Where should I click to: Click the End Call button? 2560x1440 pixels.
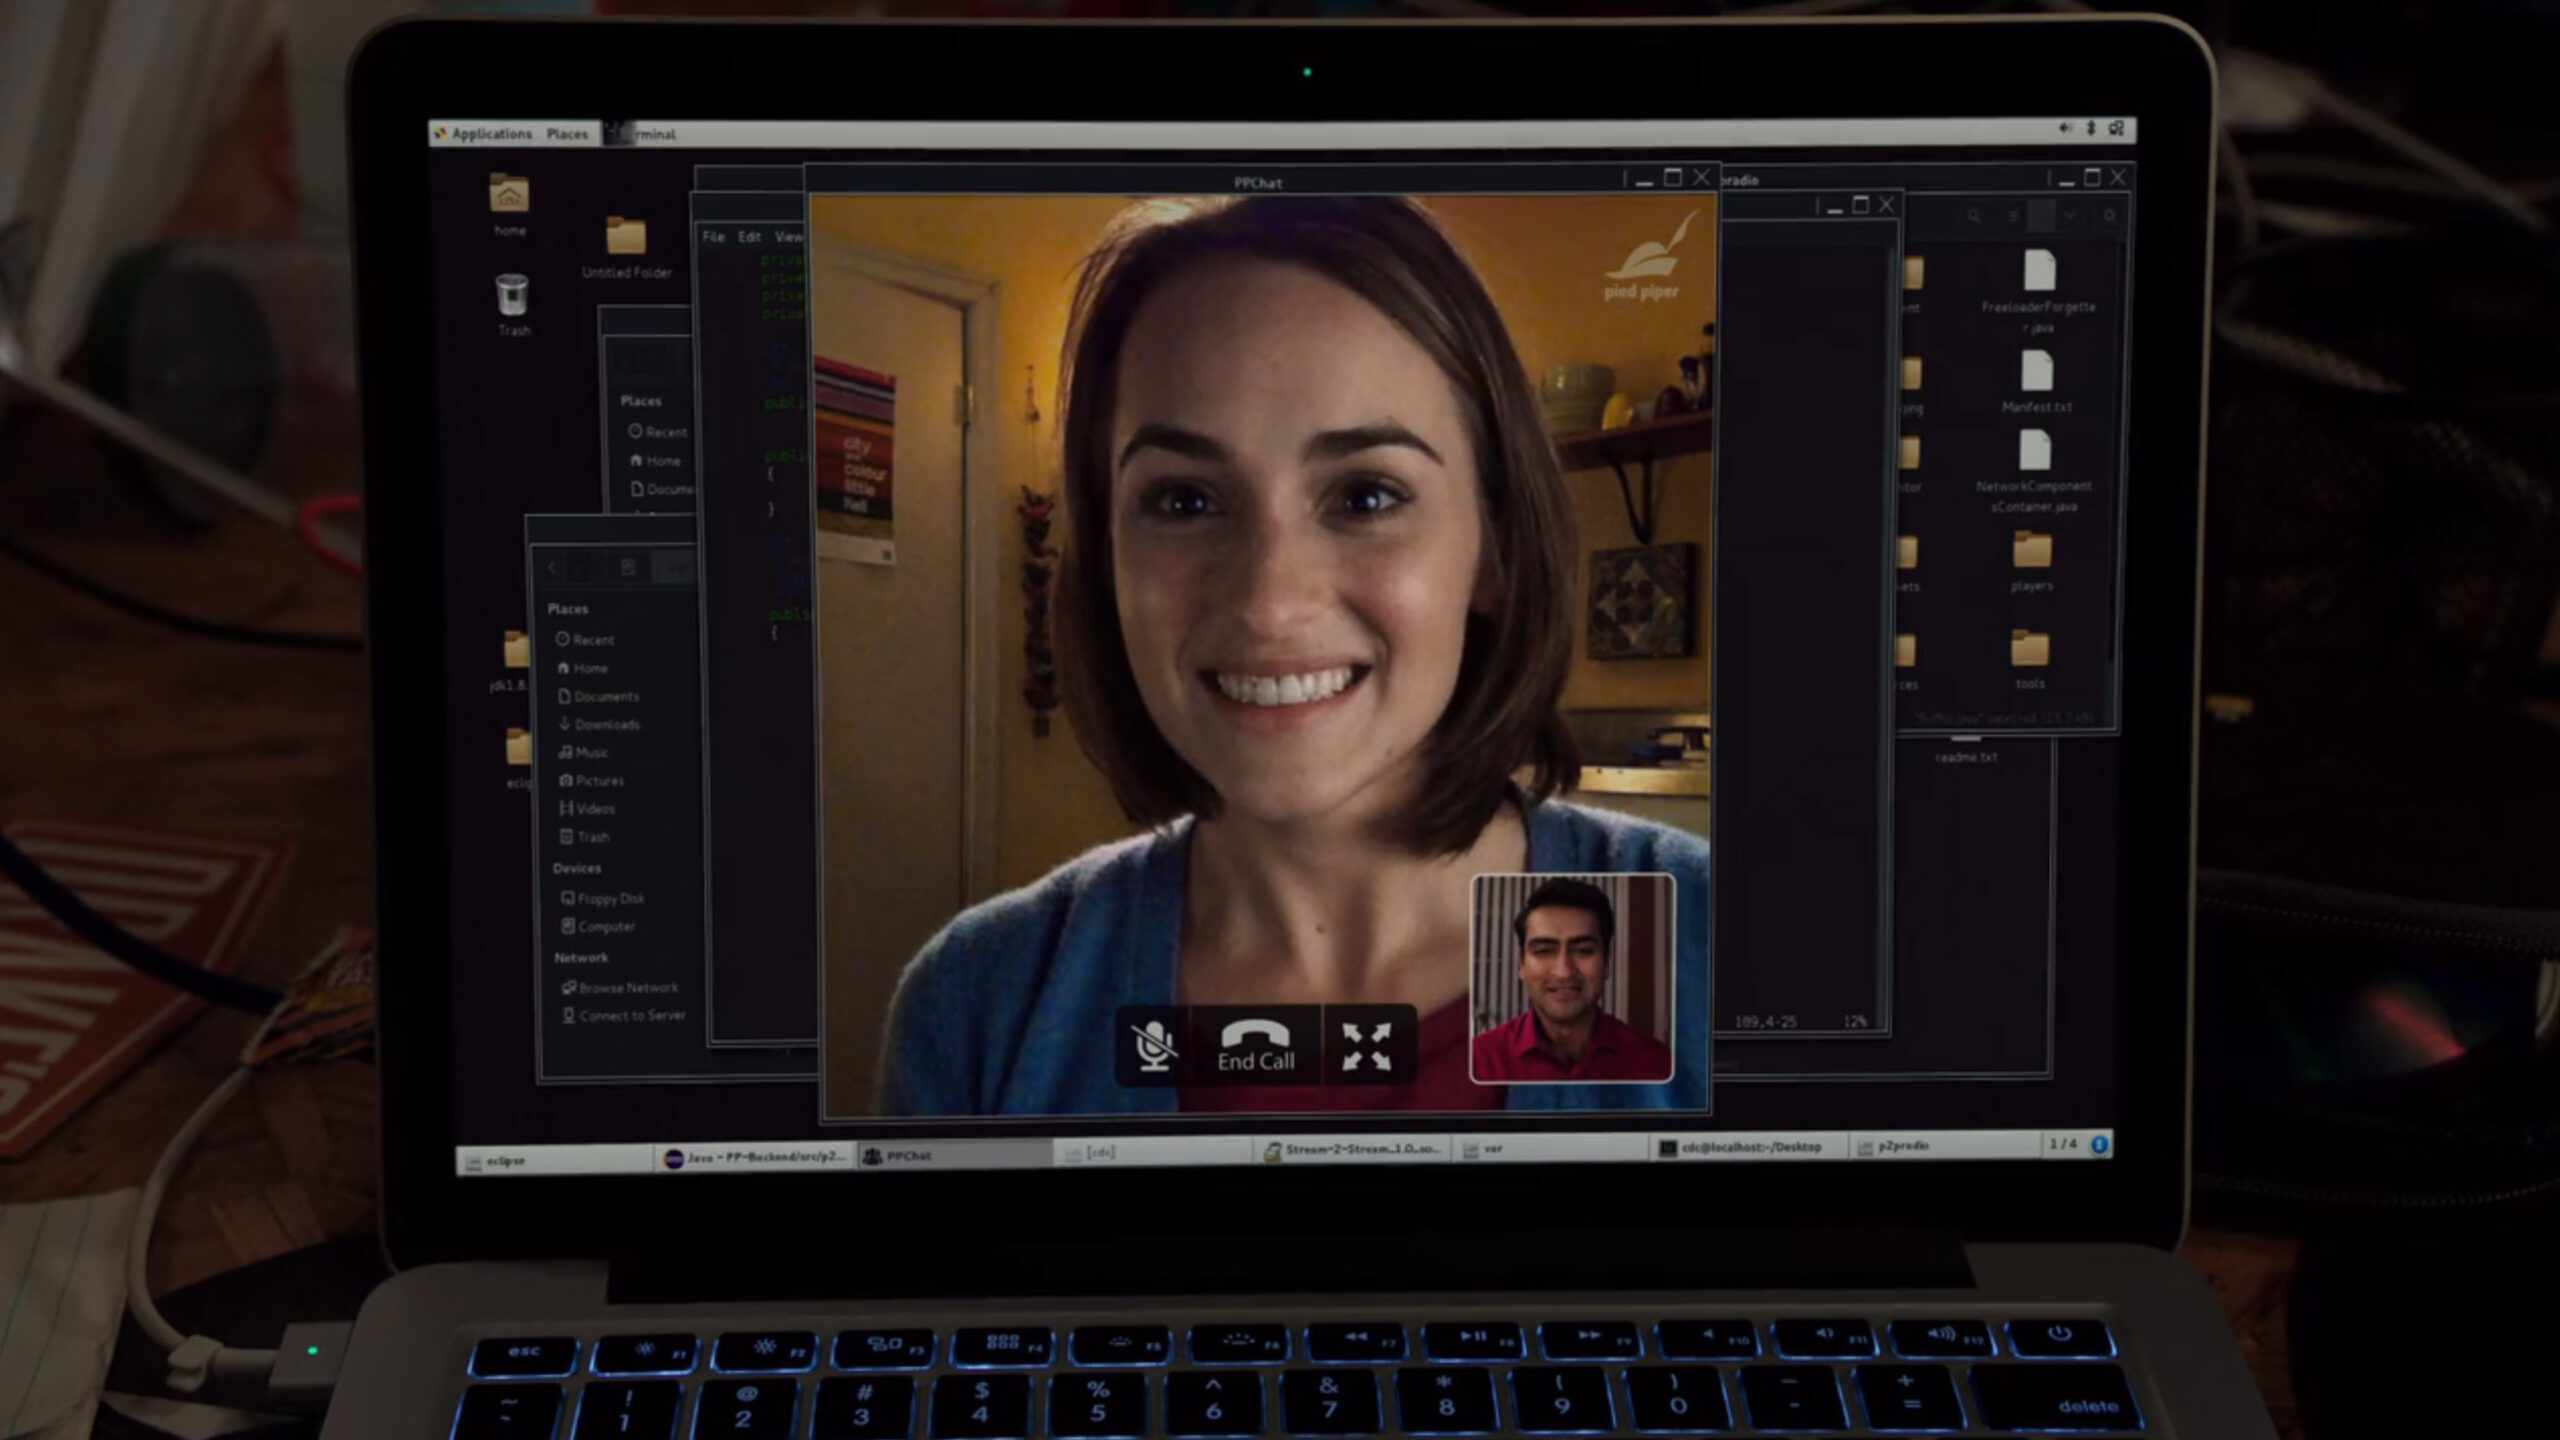click(x=1256, y=1046)
